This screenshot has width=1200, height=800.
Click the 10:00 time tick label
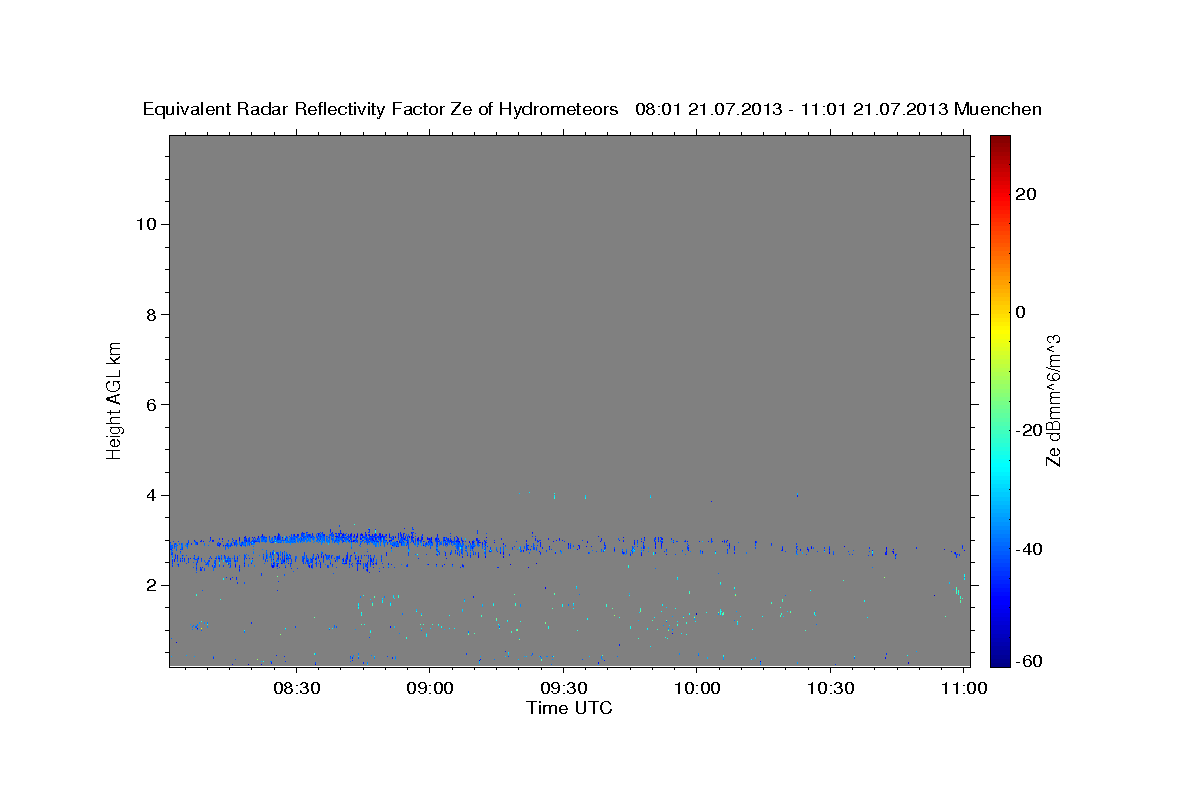[x=697, y=689]
